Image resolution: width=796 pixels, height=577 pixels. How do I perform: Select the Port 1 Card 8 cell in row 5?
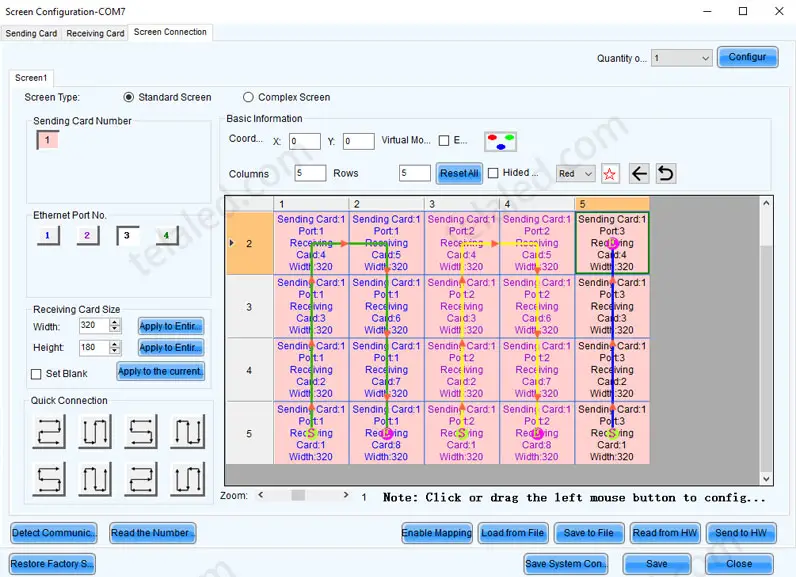pos(386,433)
